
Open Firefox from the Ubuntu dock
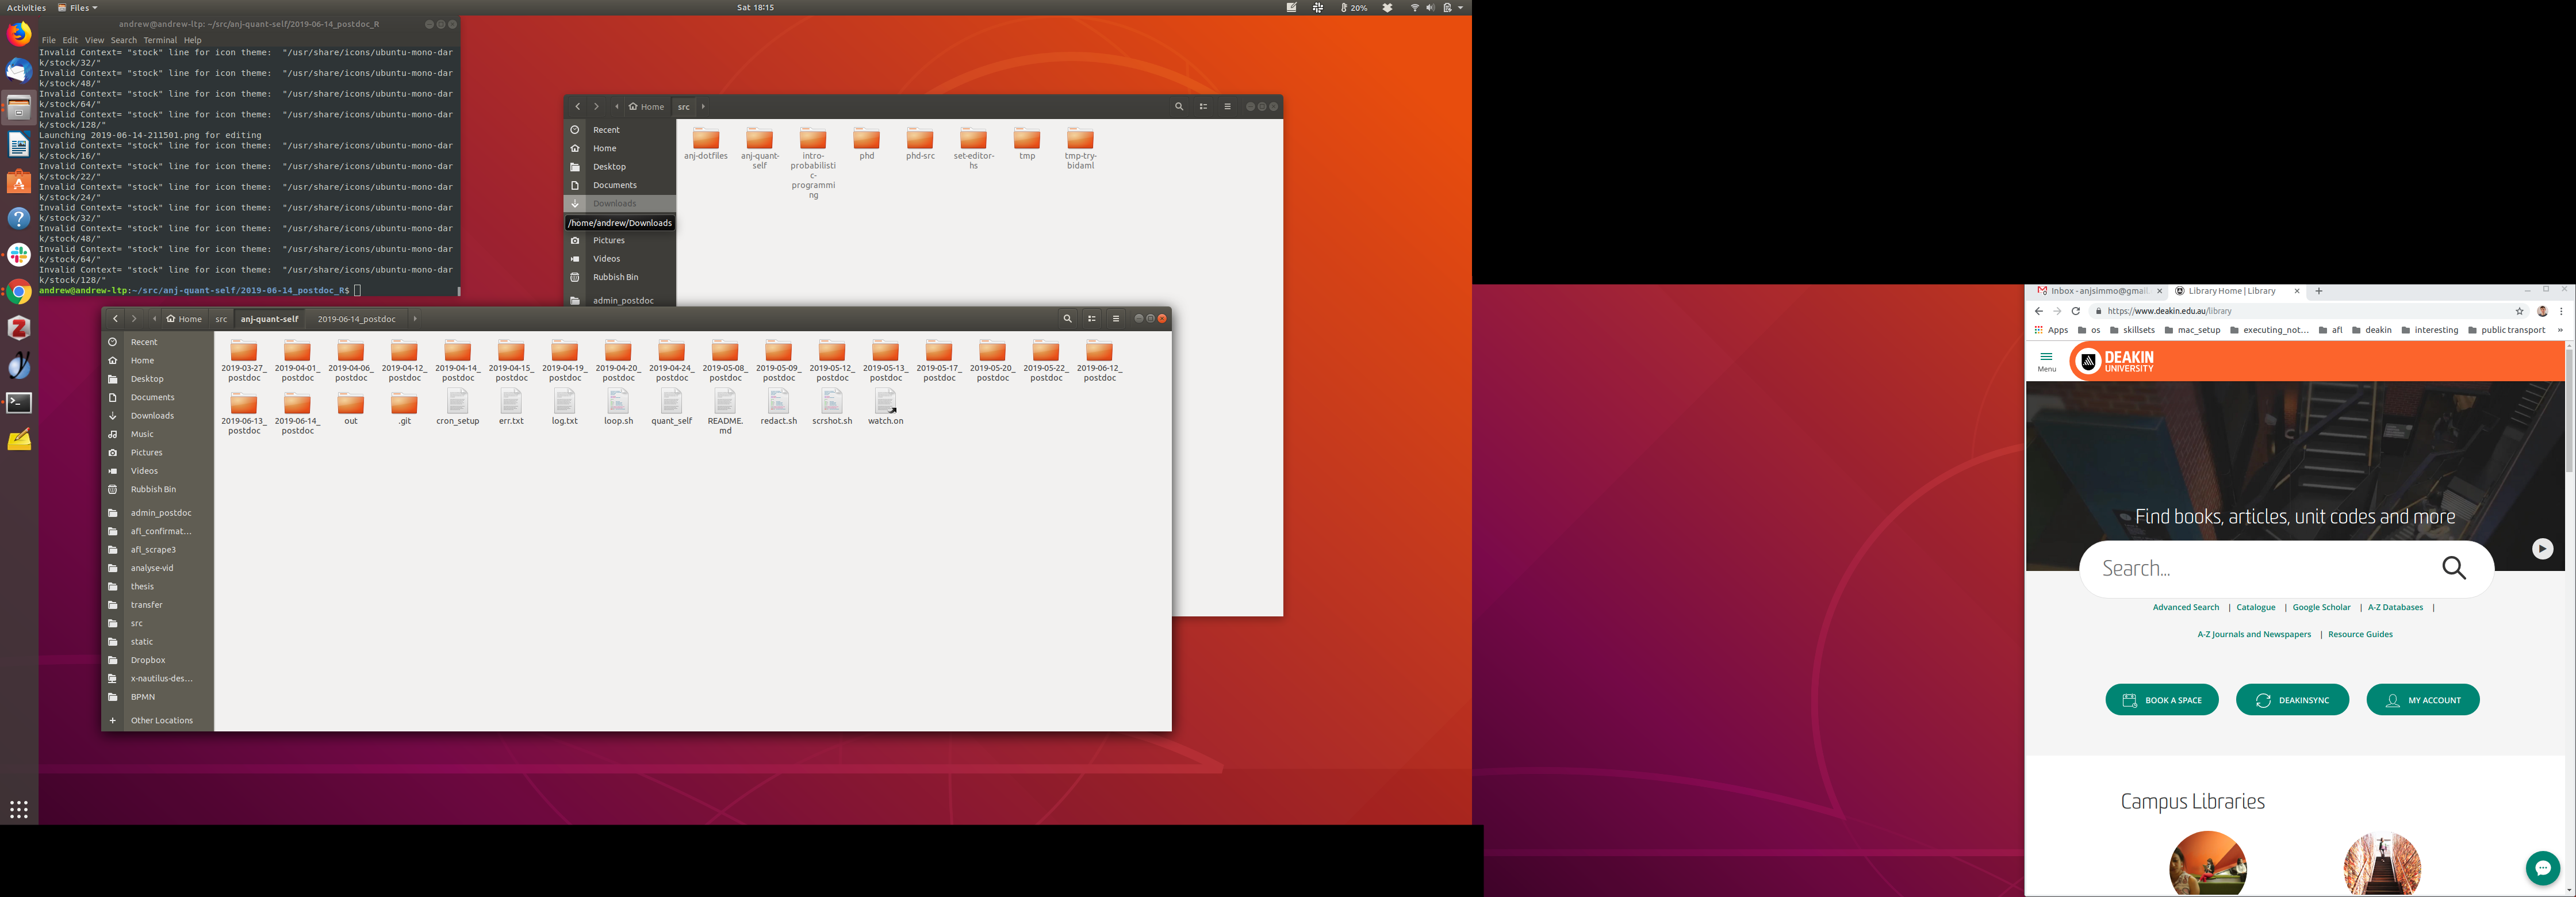coord(19,34)
